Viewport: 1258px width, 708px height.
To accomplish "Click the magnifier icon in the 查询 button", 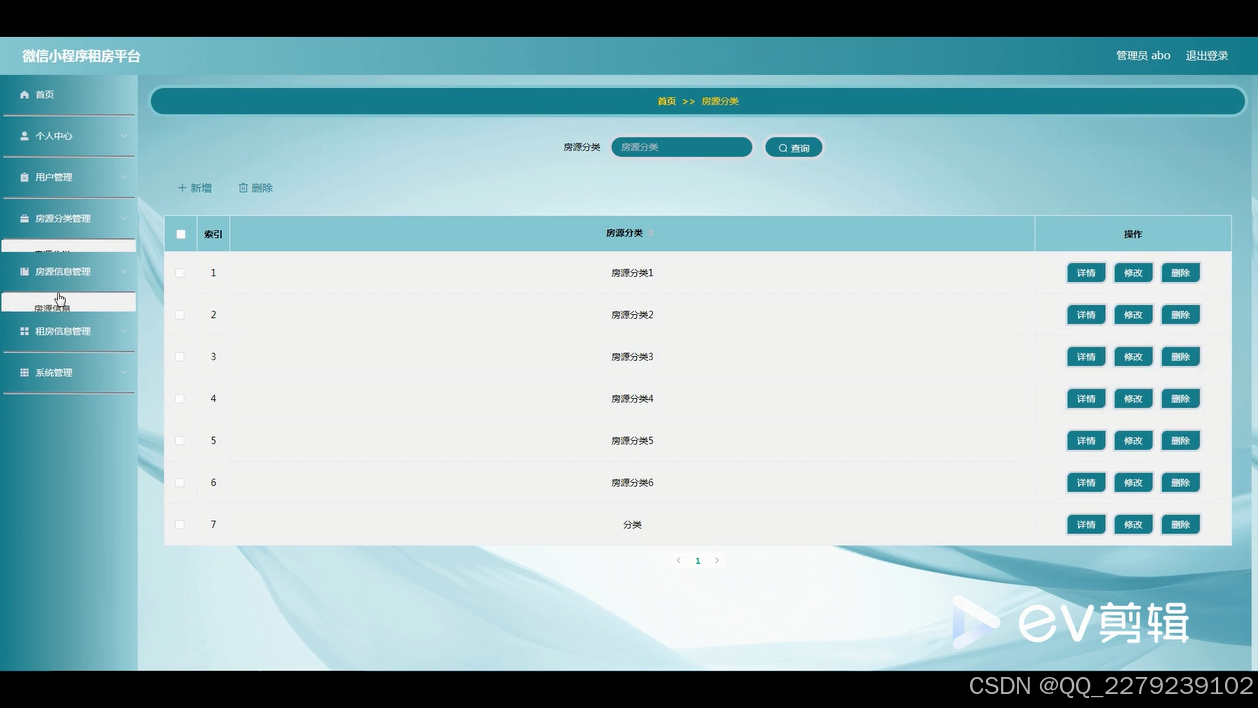I will [783, 148].
